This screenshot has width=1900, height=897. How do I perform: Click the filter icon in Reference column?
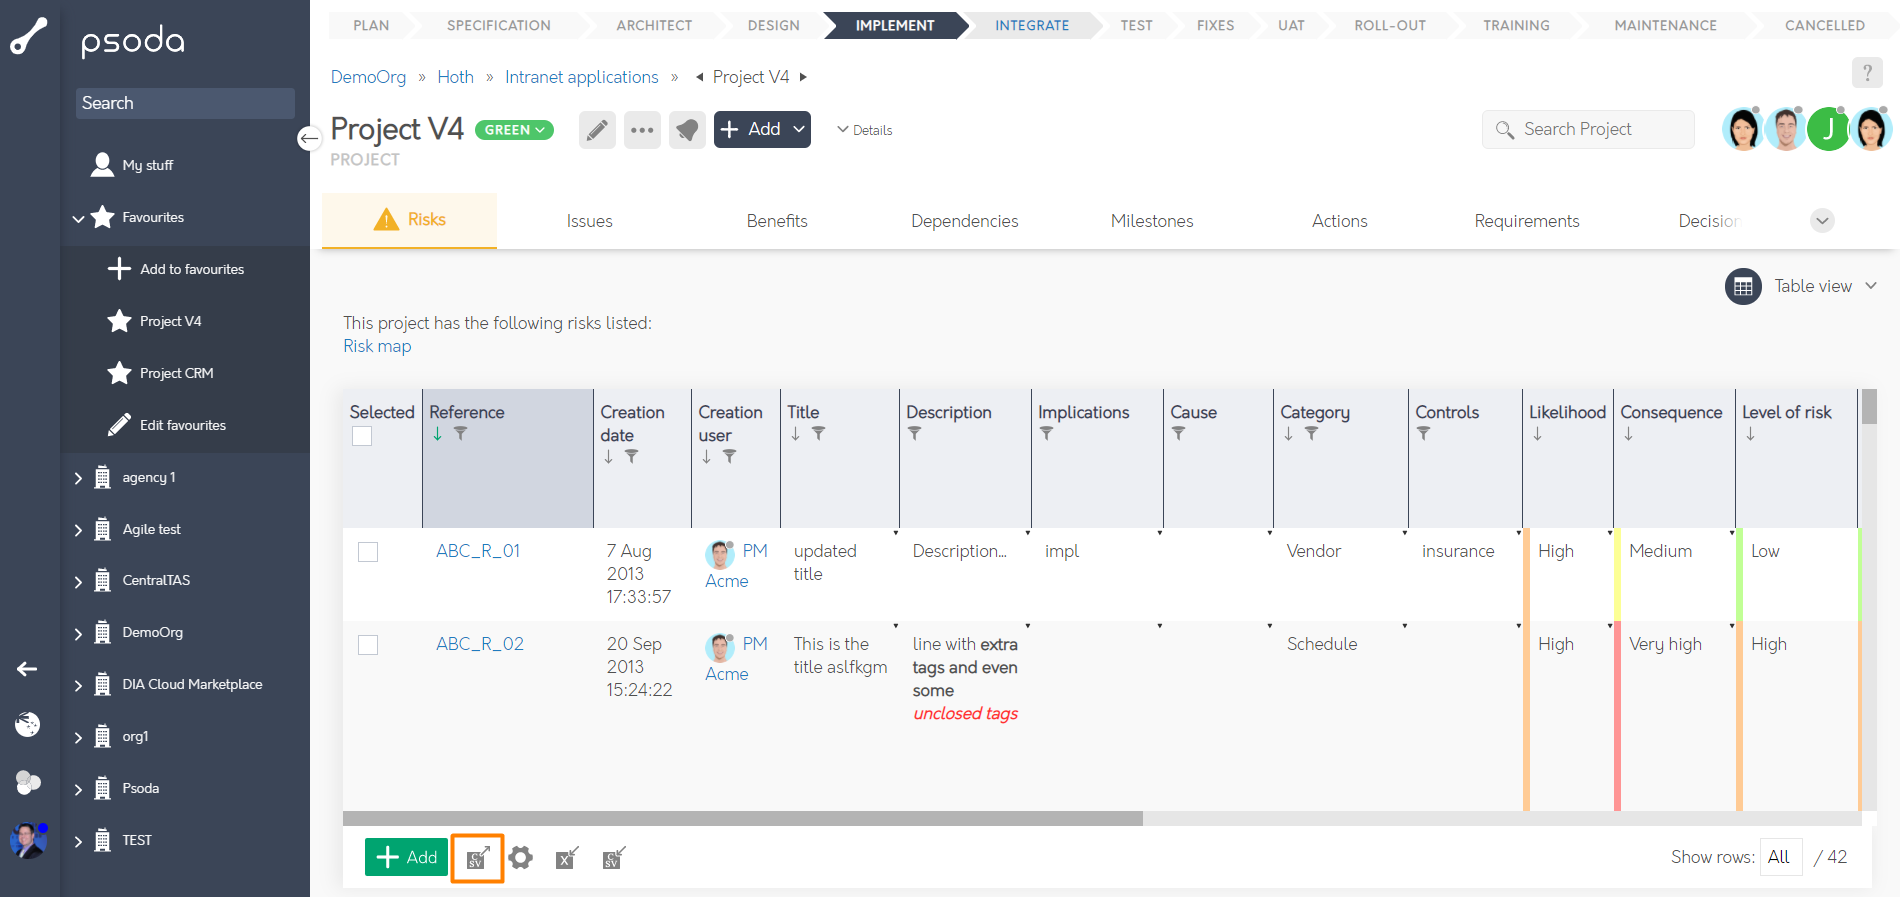[461, 434]
